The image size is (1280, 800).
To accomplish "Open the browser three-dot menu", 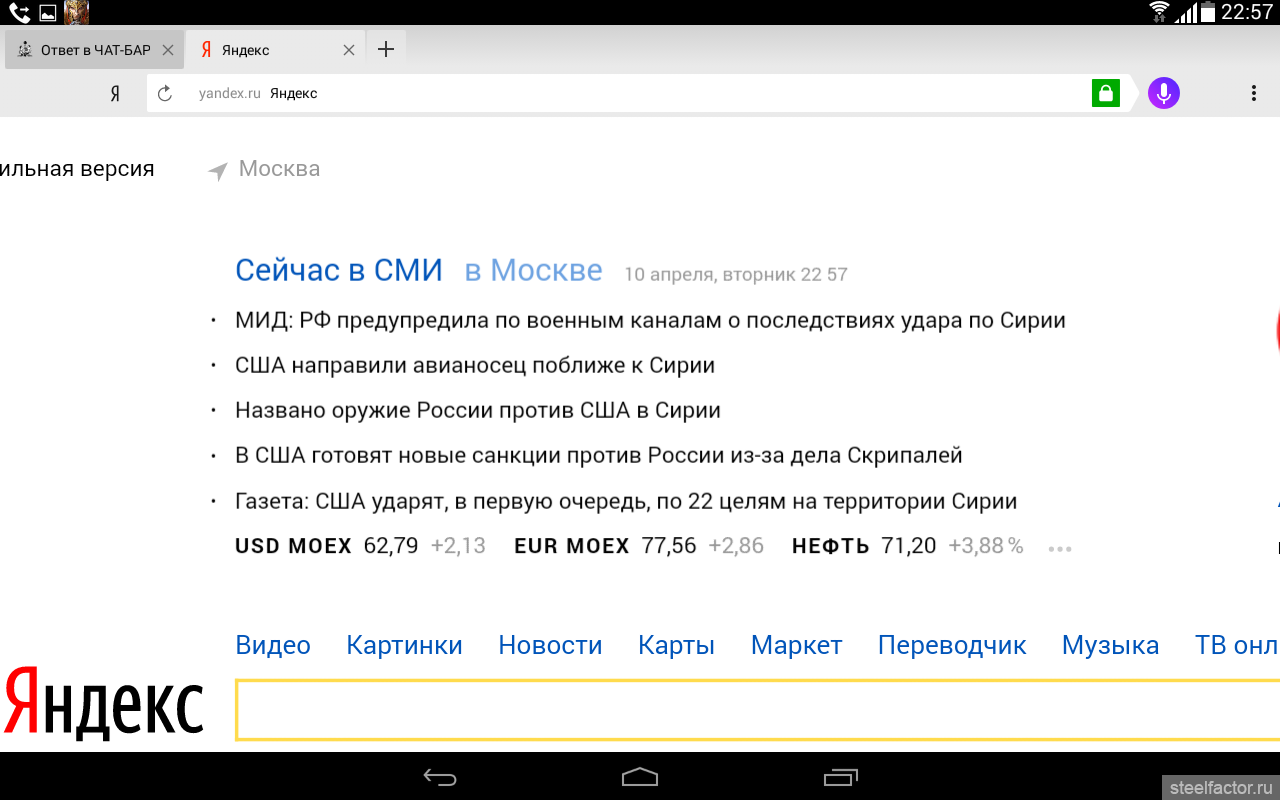I will coord(1253,93).
